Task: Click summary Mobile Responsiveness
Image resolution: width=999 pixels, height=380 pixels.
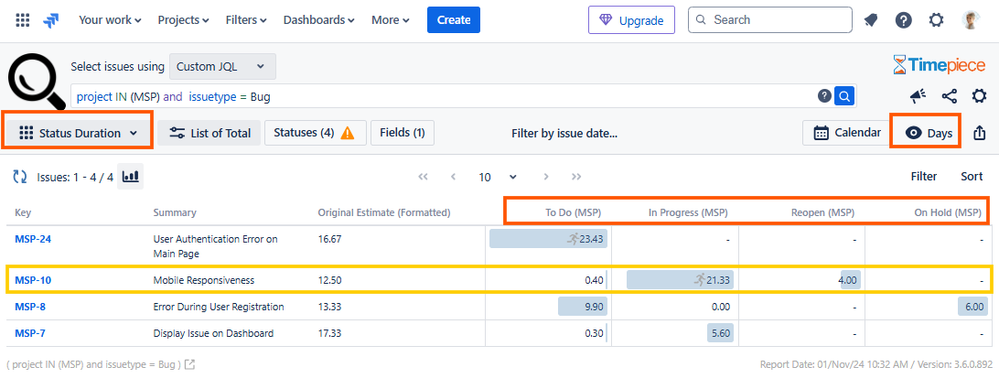Action: pyautogui.click(x=204, y=280)
